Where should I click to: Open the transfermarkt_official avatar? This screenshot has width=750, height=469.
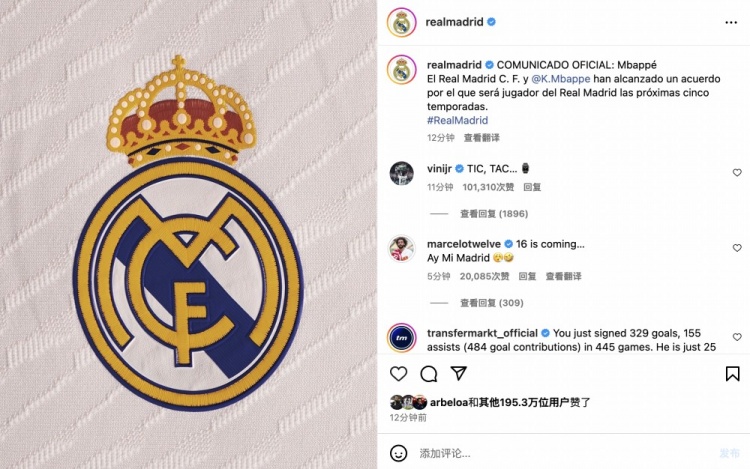tap(401, 338)
